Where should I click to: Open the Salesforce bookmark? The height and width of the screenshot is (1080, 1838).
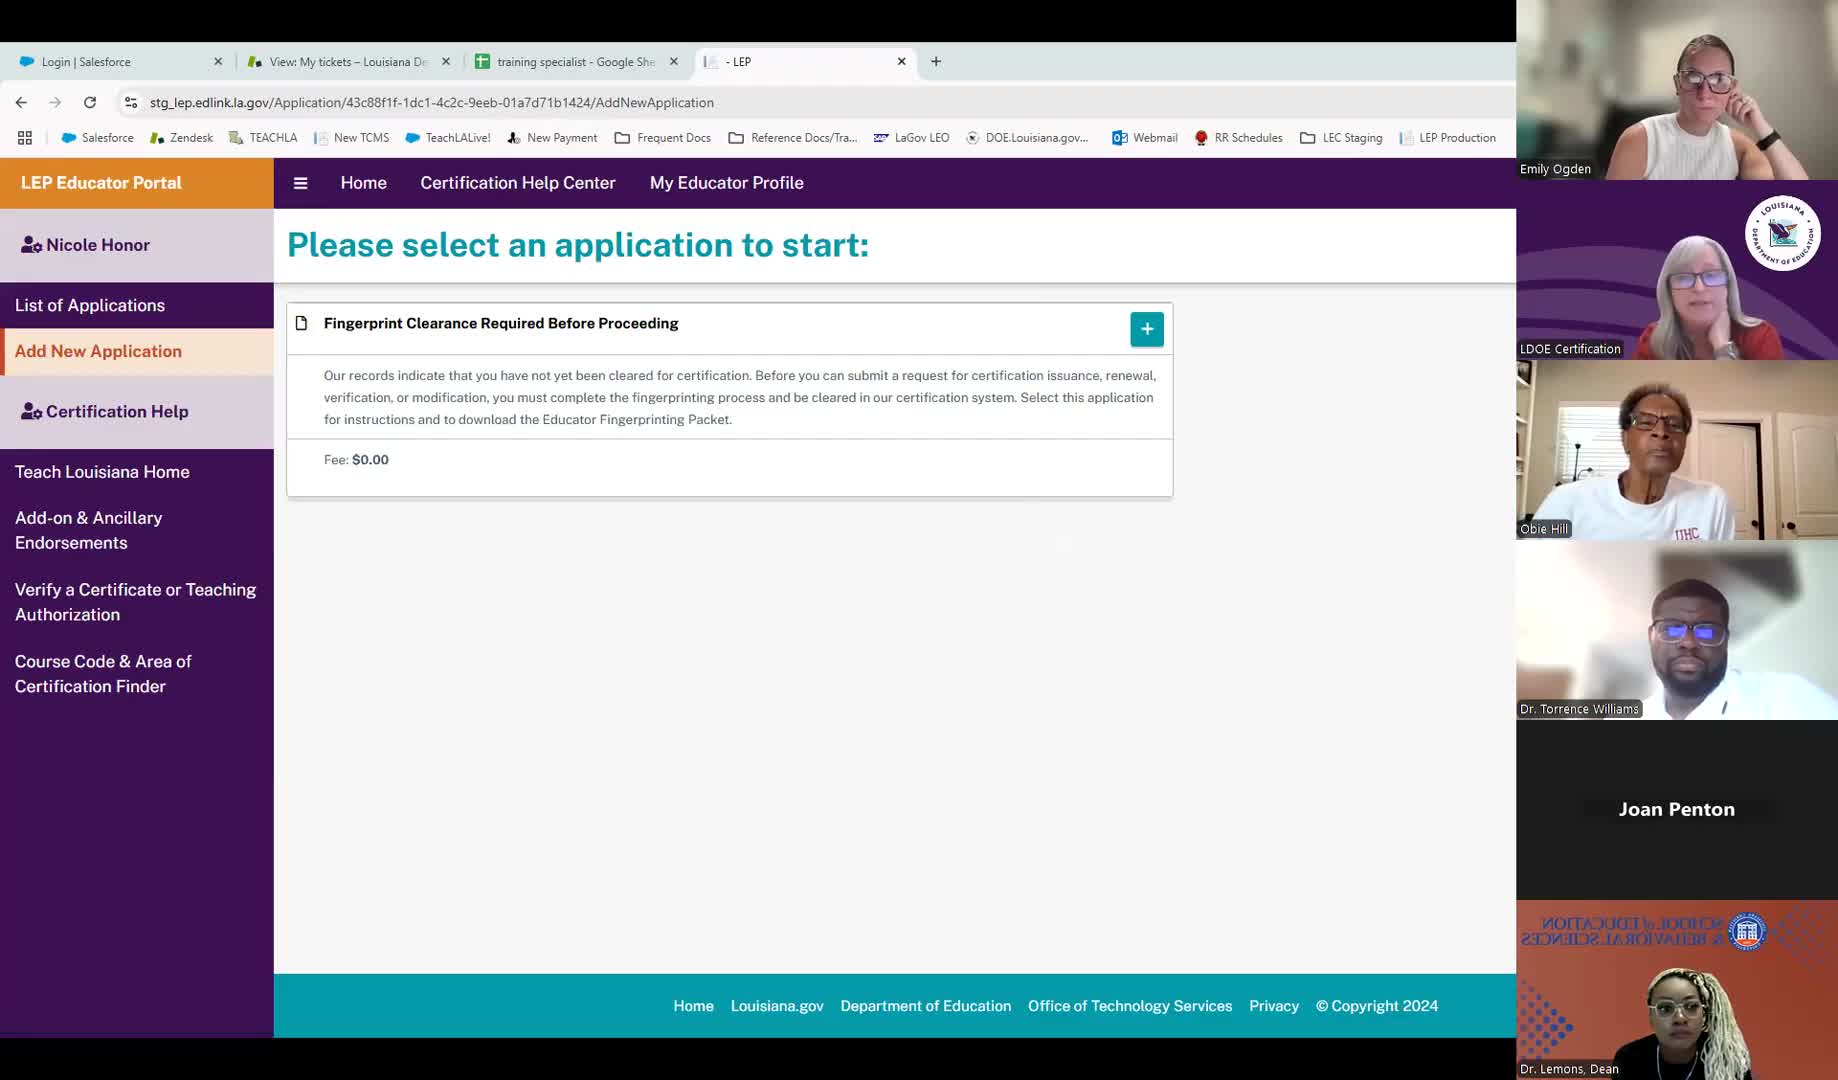point(97,138)
